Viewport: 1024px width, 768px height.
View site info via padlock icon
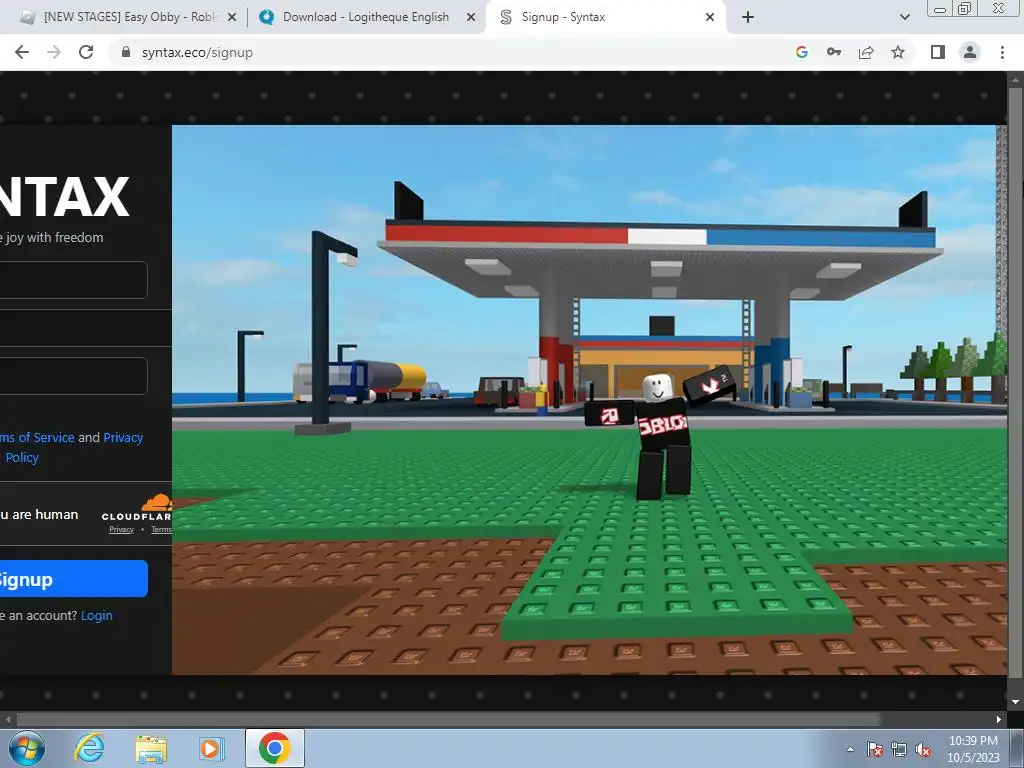click(x=126, y=52)
